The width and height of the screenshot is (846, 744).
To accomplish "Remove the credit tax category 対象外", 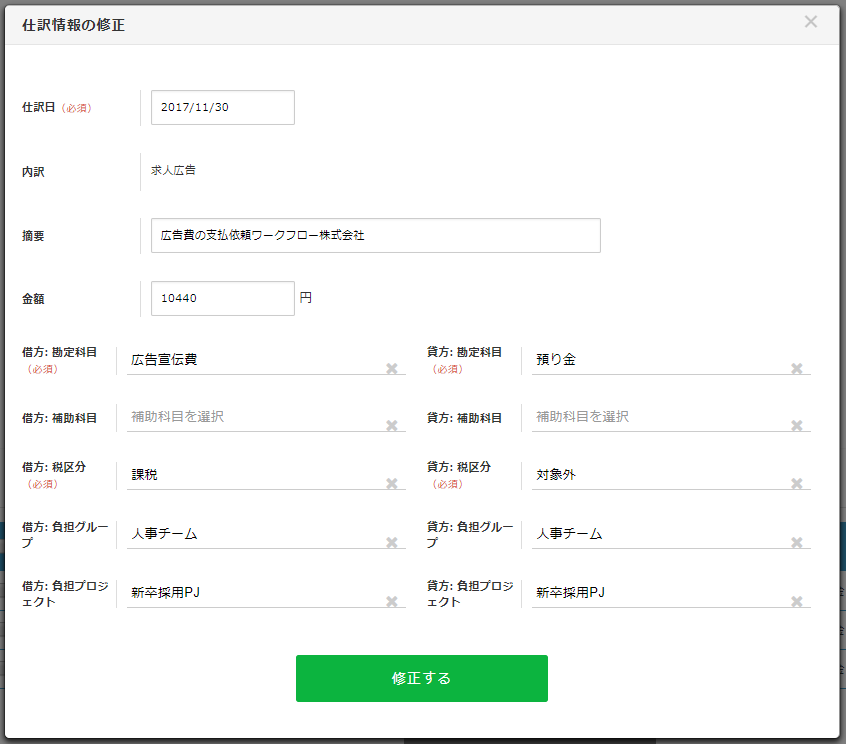I will coord(797,484).
